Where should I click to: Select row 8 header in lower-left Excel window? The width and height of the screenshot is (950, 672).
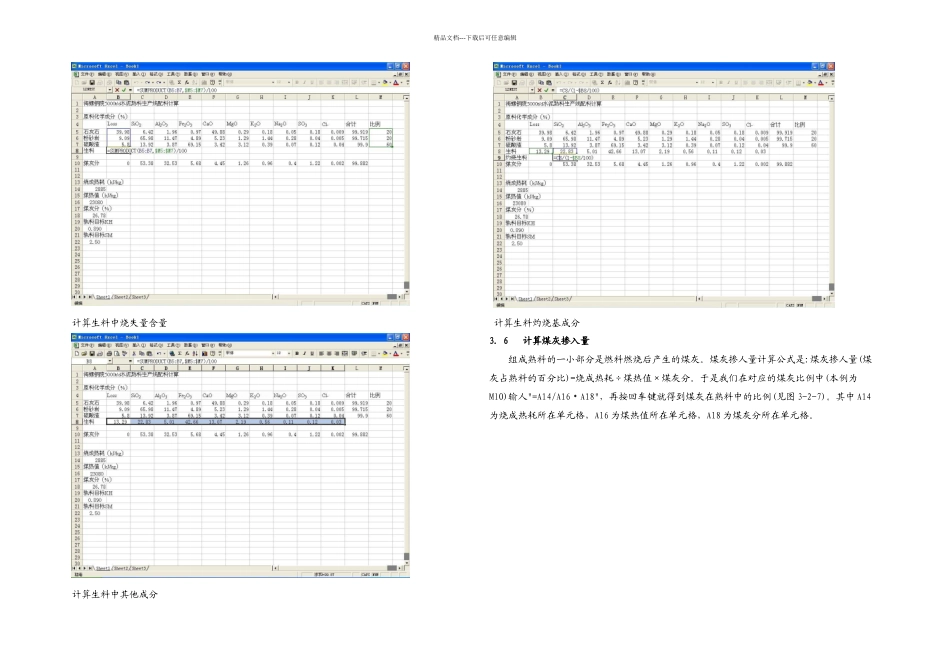(77, 421)
